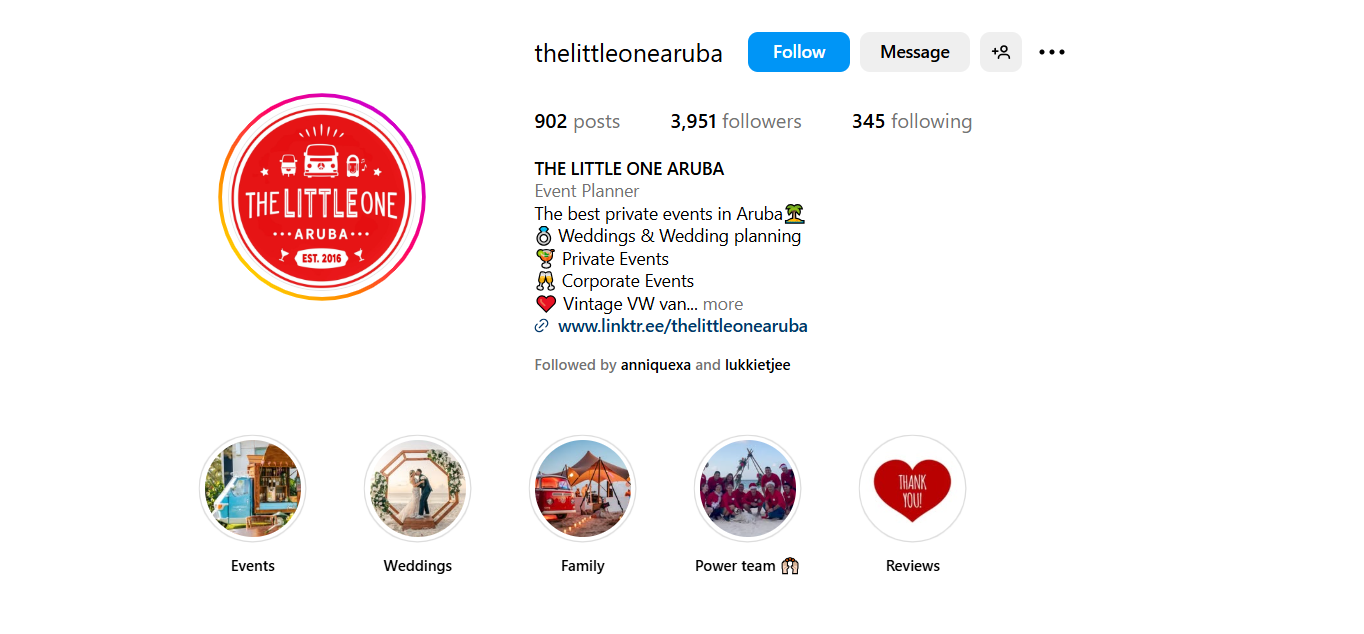Send a message via Message button
Image resolution: width=1364 pixels, height=634 pixels.
pyautogui.click(x=915, y=52)
